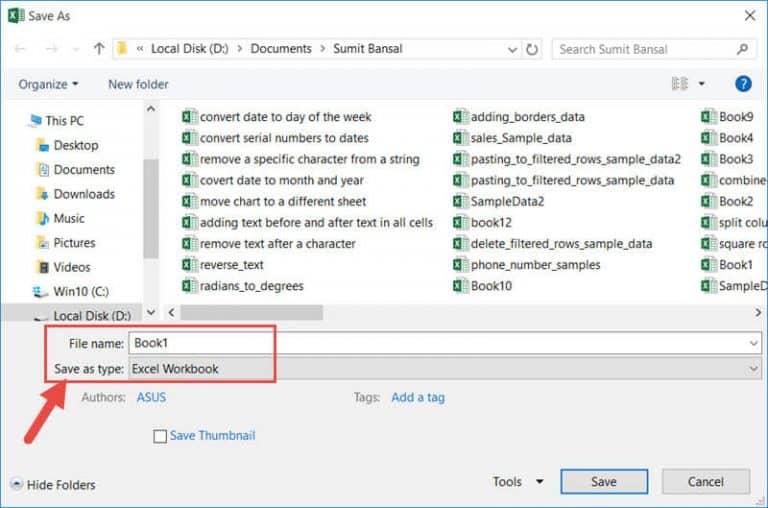
Task: Enable the Save Thumbnail checkbox
Action: click(160, 436)
